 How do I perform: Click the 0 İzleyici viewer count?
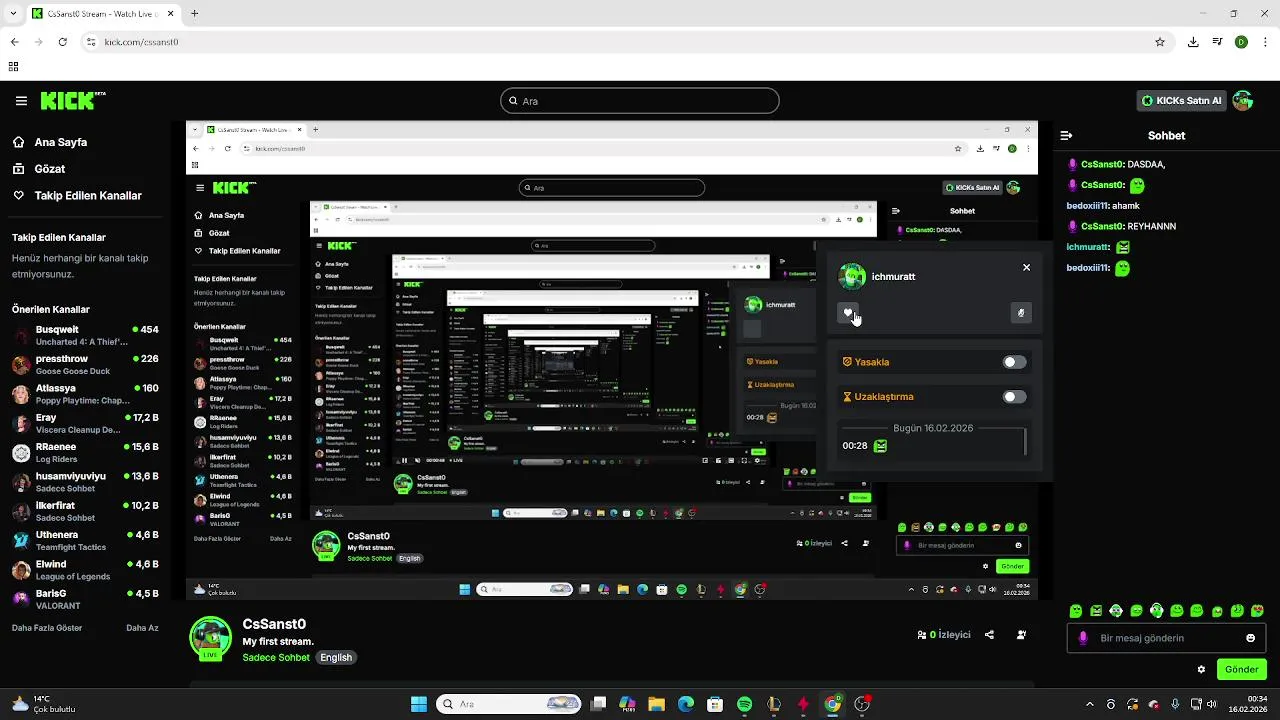pos(944,635)
